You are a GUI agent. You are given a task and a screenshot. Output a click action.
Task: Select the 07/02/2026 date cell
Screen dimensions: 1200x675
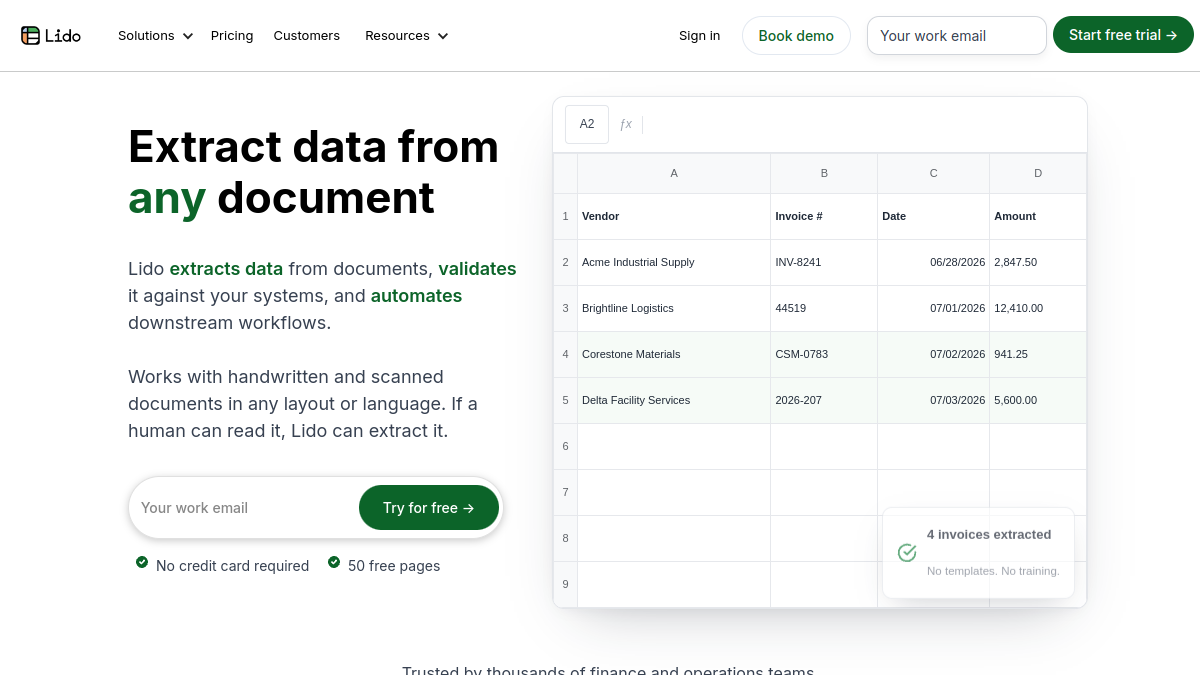point(934,354)
